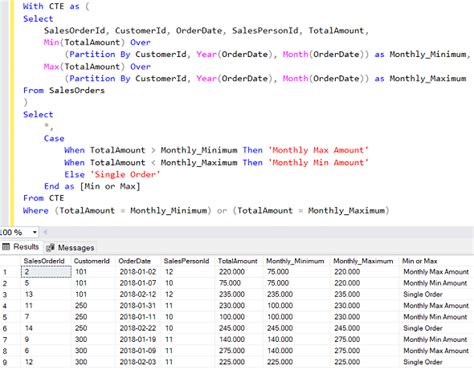
Task: Select row header 5 in results grid
Action: 5,317
